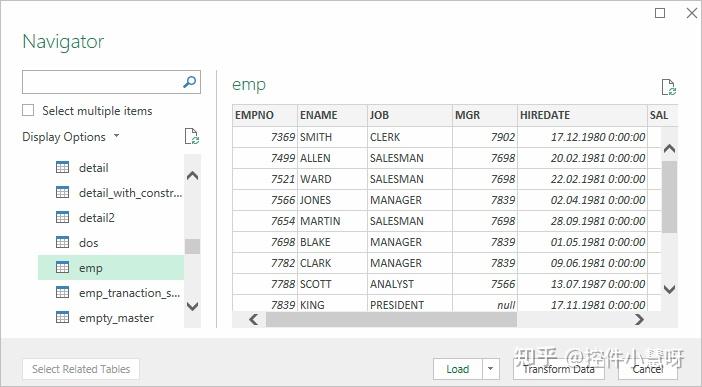Click the dos table icon

pyautogui.click(x=62, y=242)
